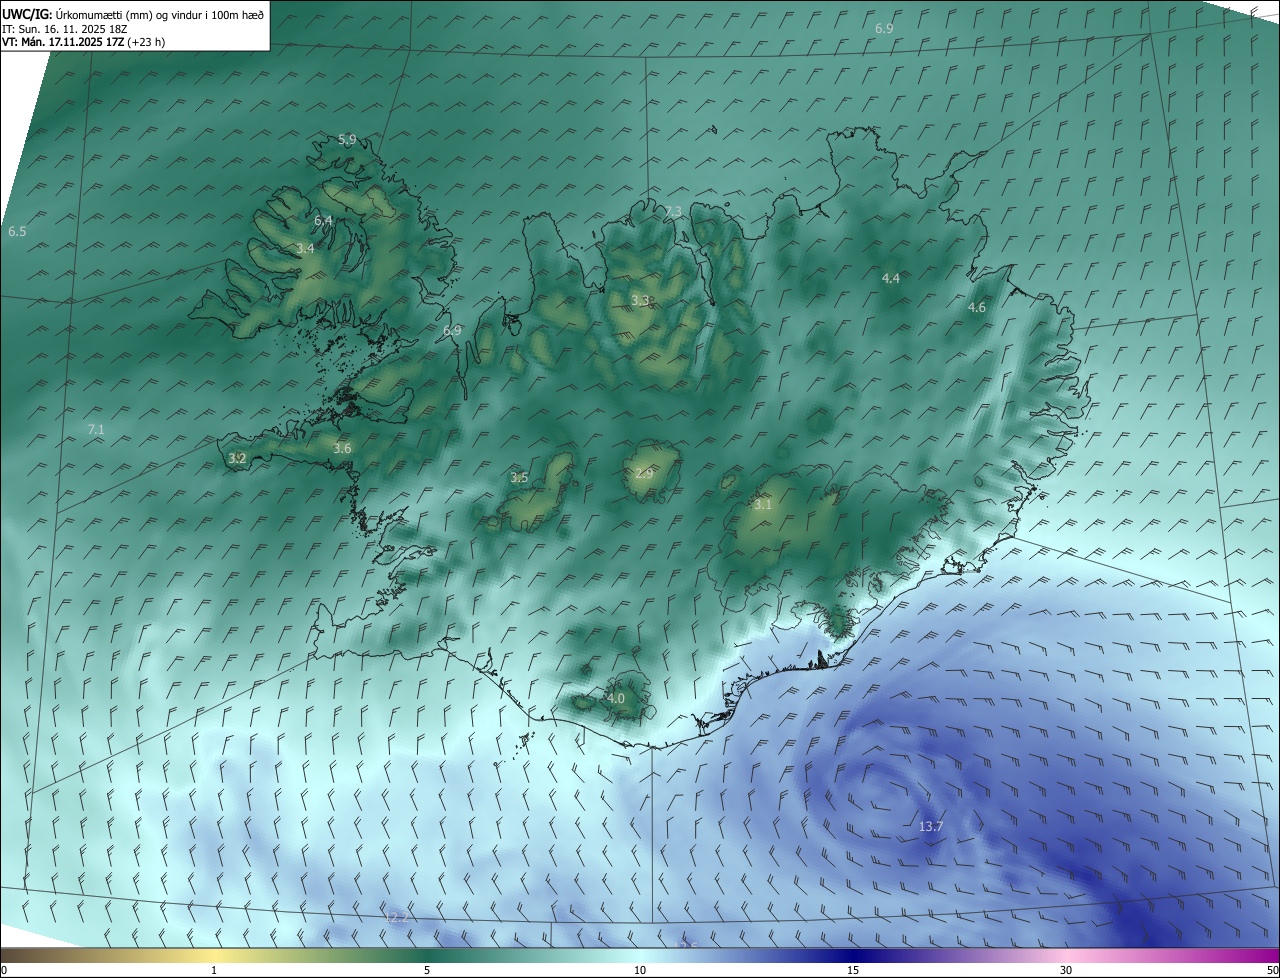The image size is (1280, 978).
Task: Click the 5.9 precipitation value label
Action: pyautogui.click(x=347, y=140)
